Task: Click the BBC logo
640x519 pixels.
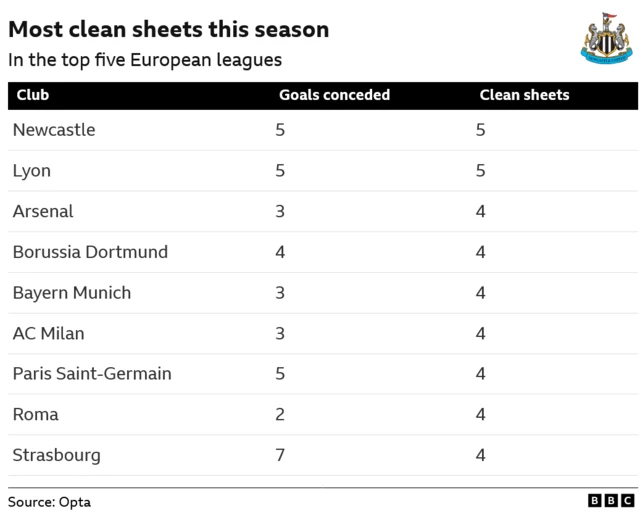Action: 612,501
